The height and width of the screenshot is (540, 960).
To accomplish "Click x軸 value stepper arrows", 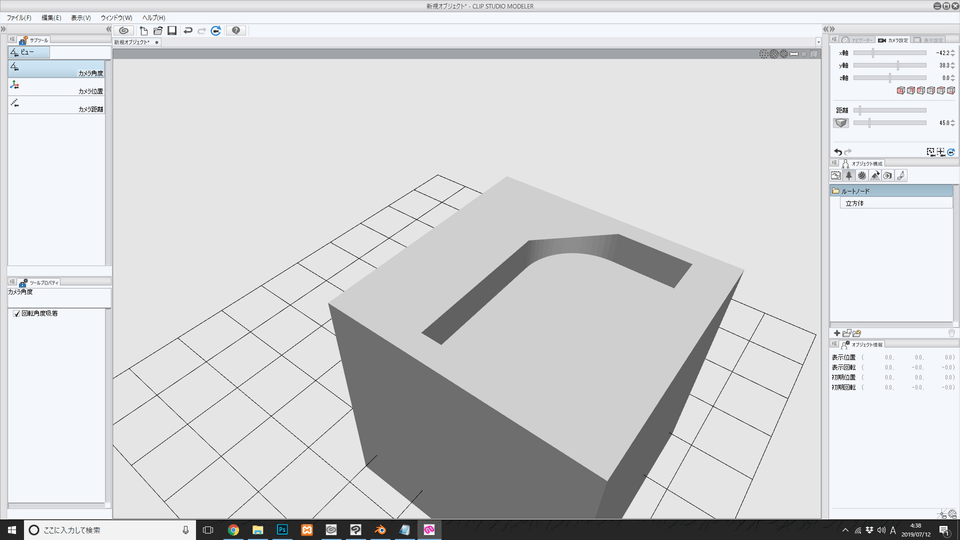I will point(954,52).
